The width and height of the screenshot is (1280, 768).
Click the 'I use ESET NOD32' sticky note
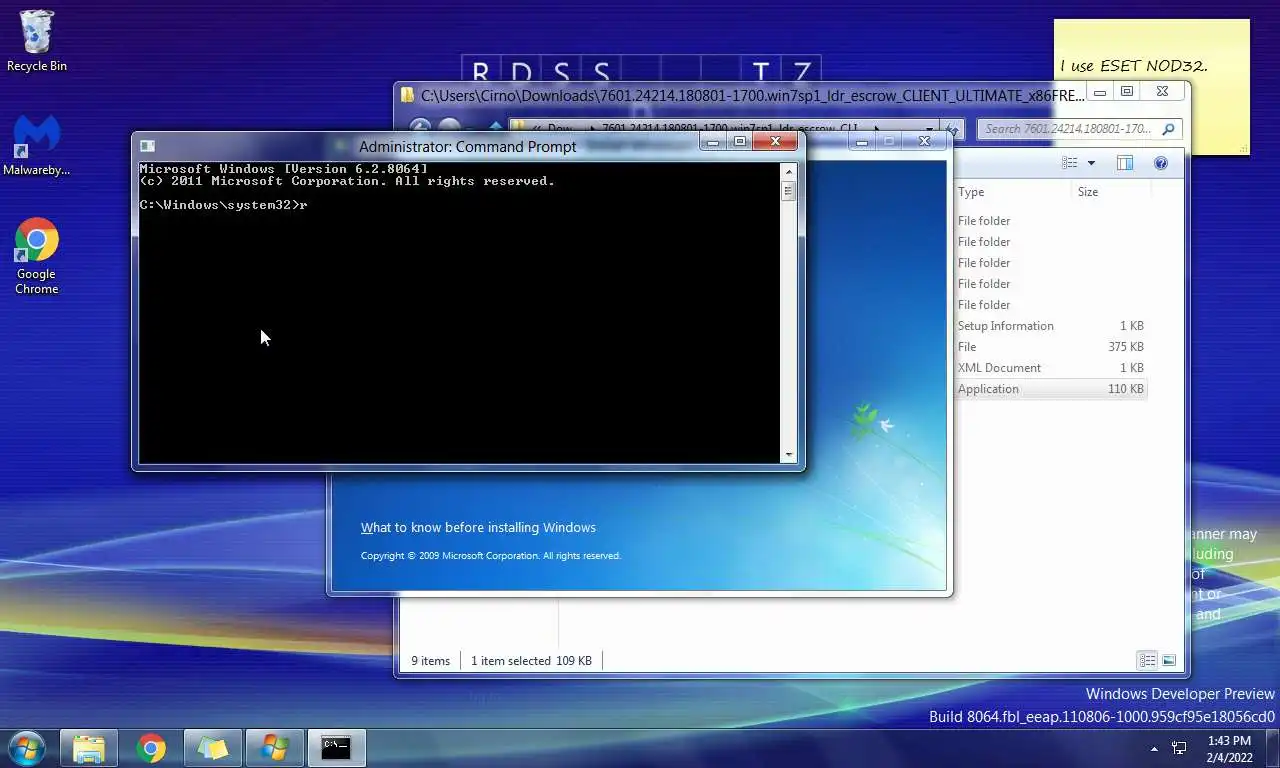pos(1134,66)
